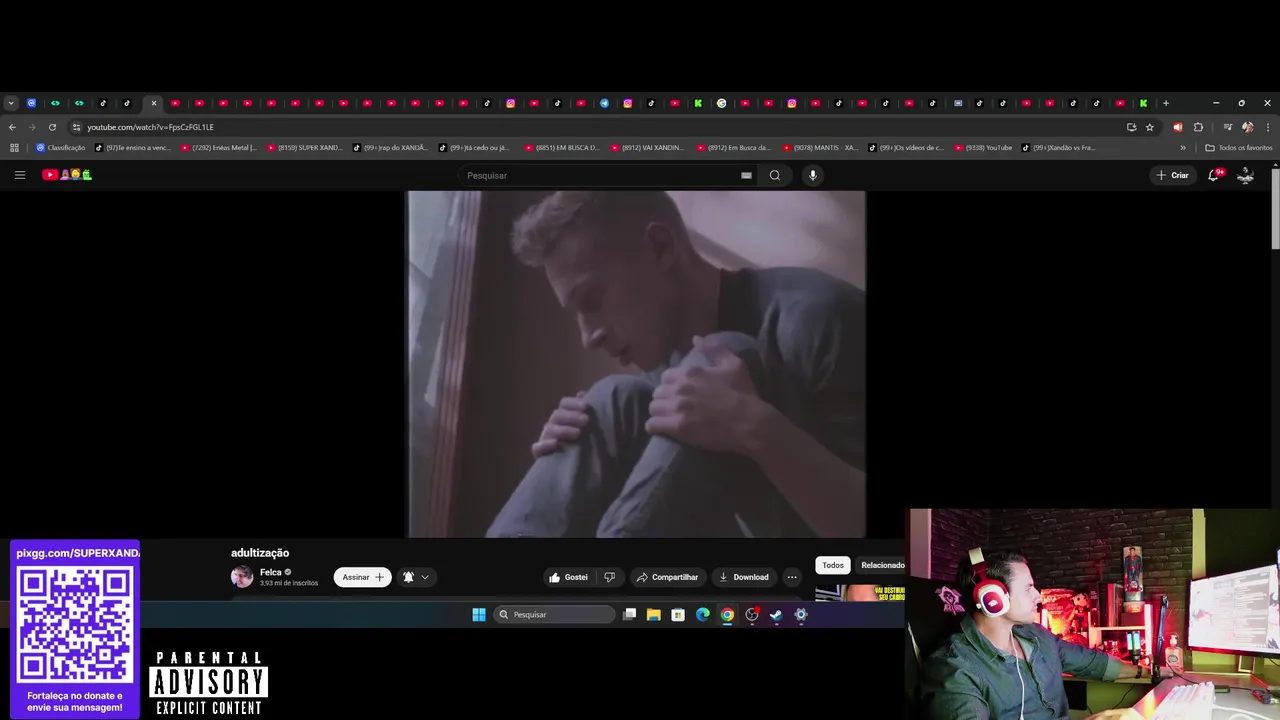Viewport: 1280px width, 720px height.
Task: Open Settings gear from taskbar
Action: click(x=800, y=614)
